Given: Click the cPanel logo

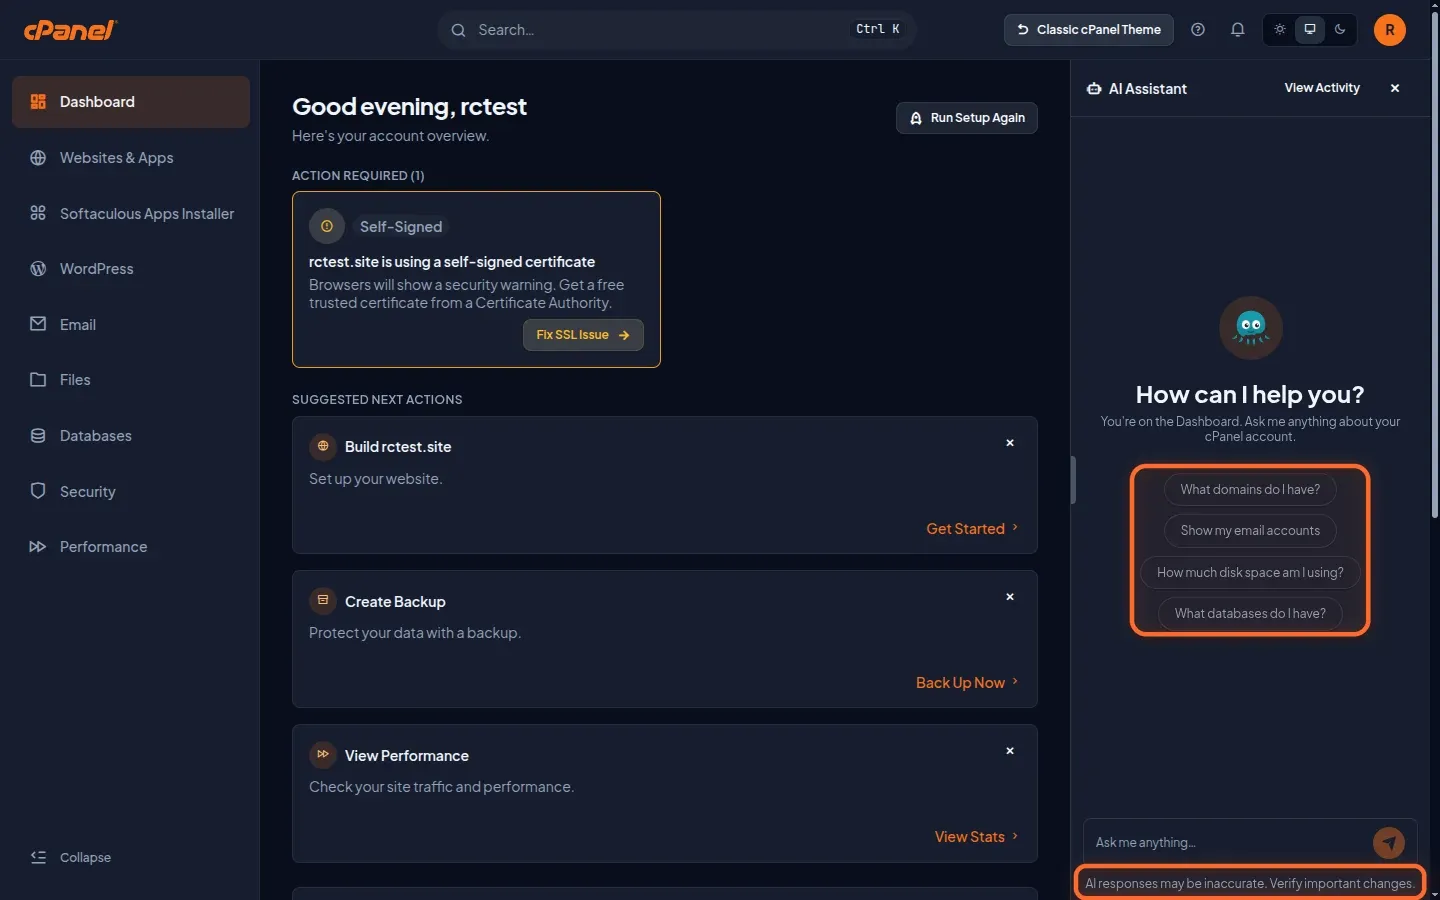Looking at the screenshot, I should click(70, 30).
